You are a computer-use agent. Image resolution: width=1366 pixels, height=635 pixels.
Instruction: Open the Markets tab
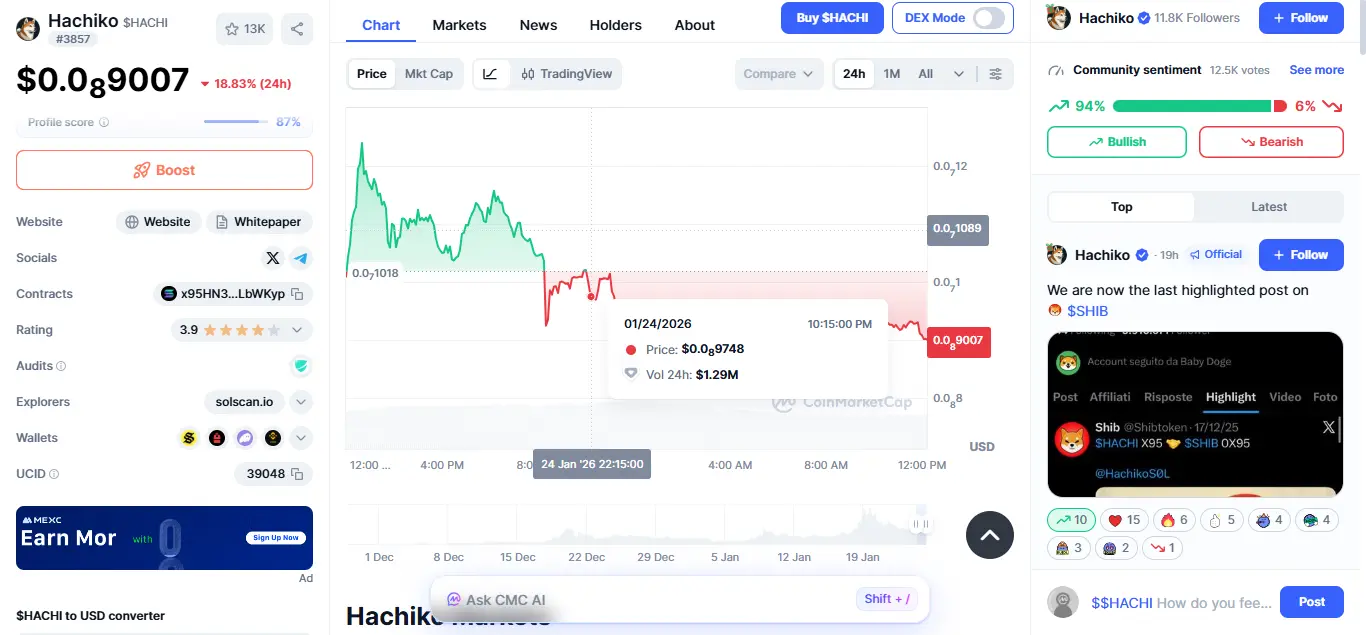coord(459,25)
